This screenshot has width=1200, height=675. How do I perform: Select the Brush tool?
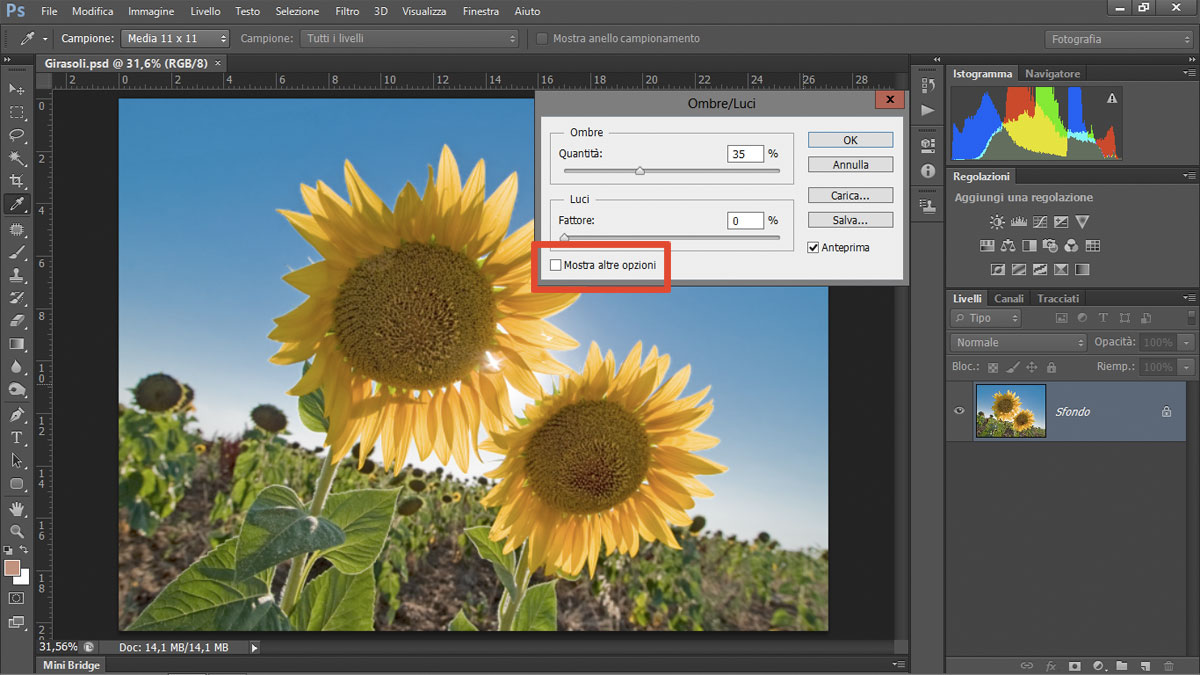[17, 253]
